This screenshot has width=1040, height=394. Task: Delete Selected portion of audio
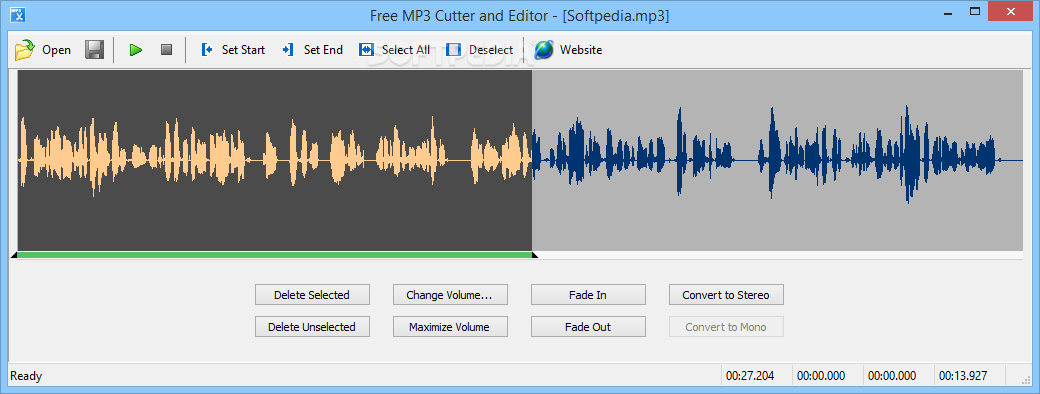click(x=312, y=295)
